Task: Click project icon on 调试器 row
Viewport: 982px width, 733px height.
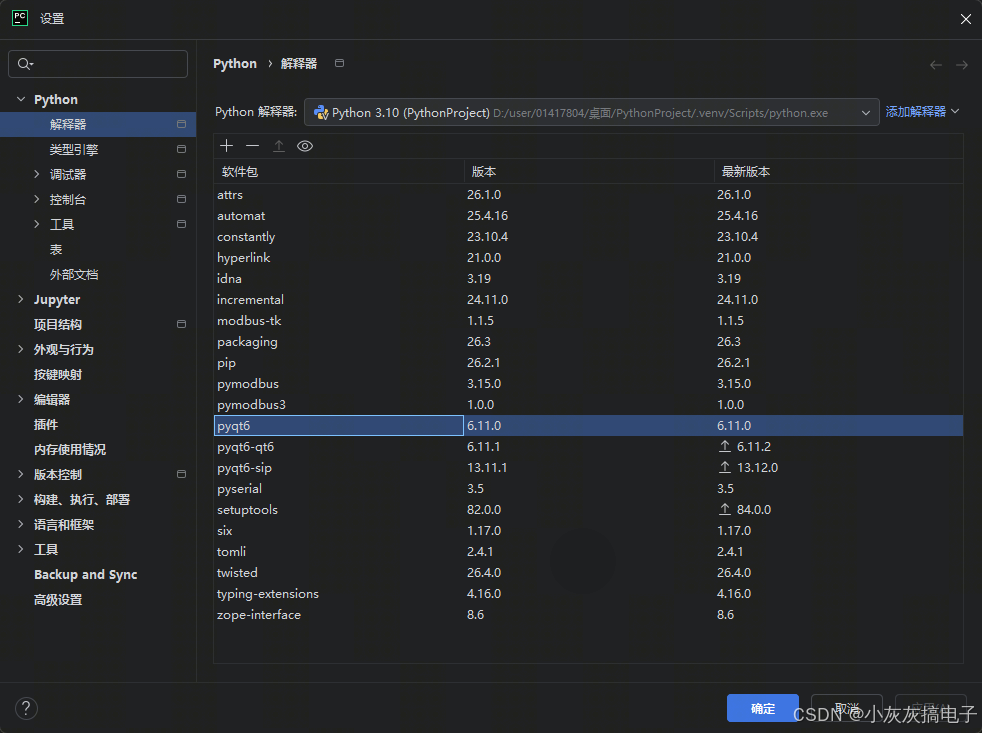Action: pyautogui.click(x=181, y=174)
